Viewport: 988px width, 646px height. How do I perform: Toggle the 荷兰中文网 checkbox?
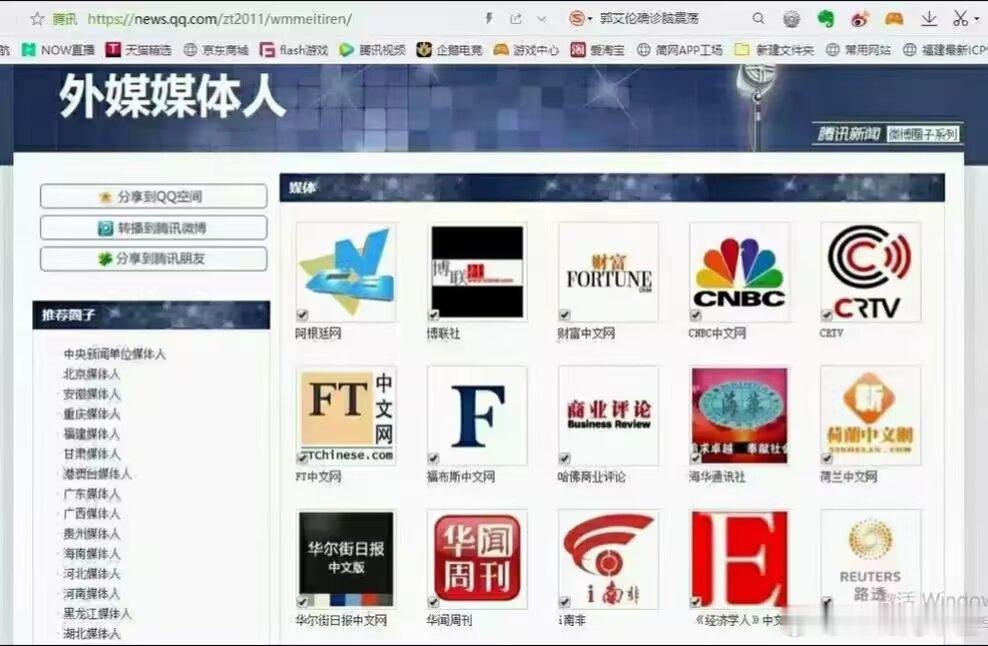827,458
